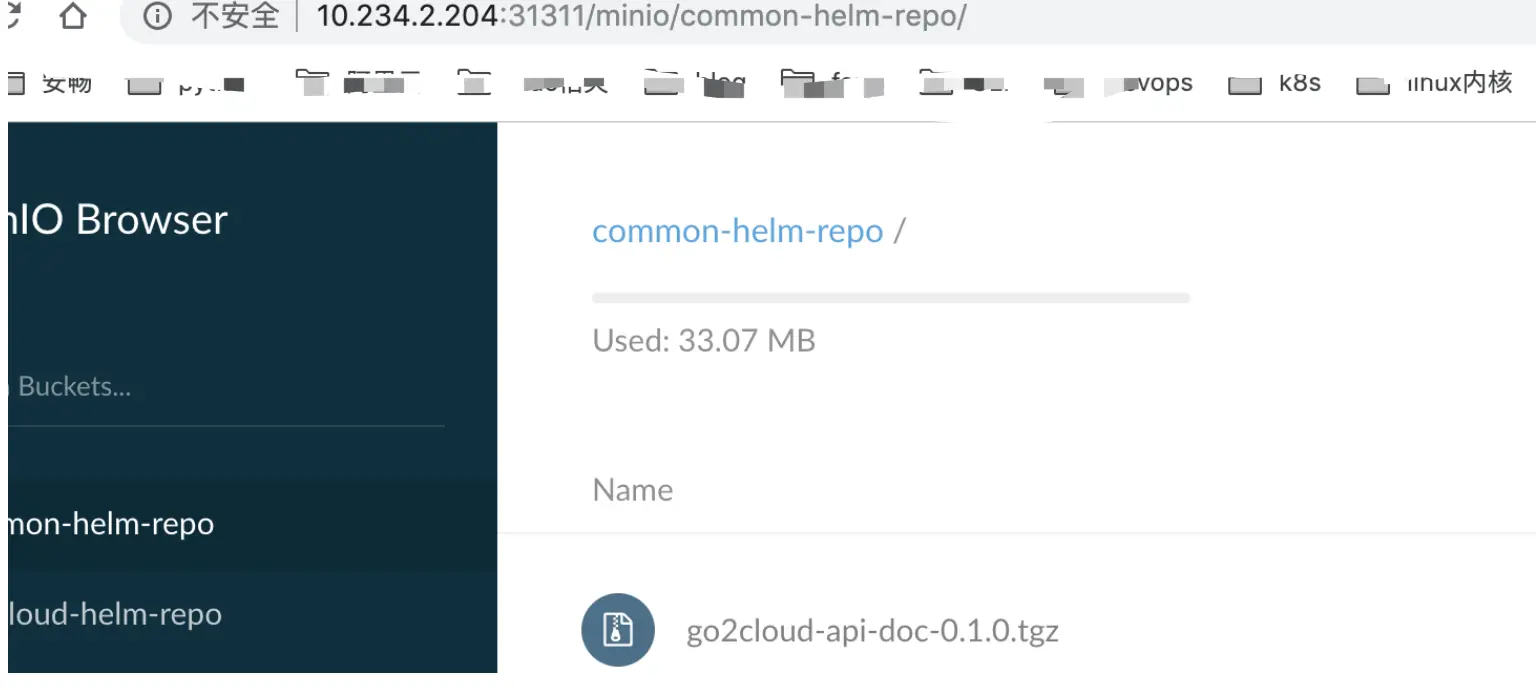
Task: Click the MinIO Browser title
Action: [118, 220]
